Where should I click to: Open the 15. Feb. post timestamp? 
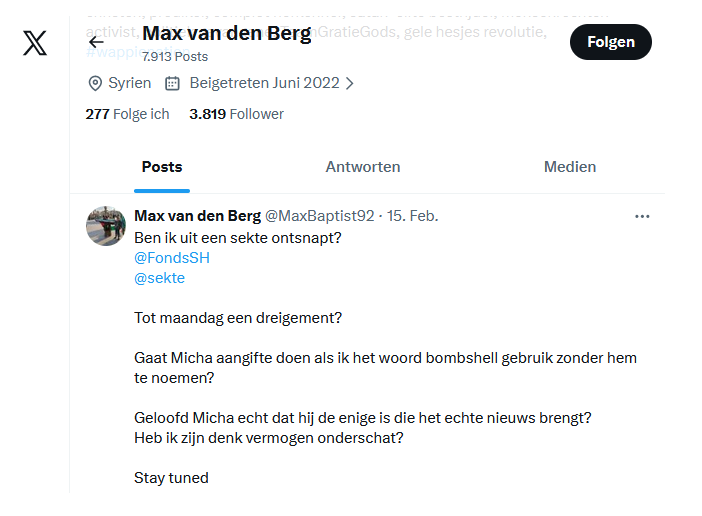click(x=413, y=216)
